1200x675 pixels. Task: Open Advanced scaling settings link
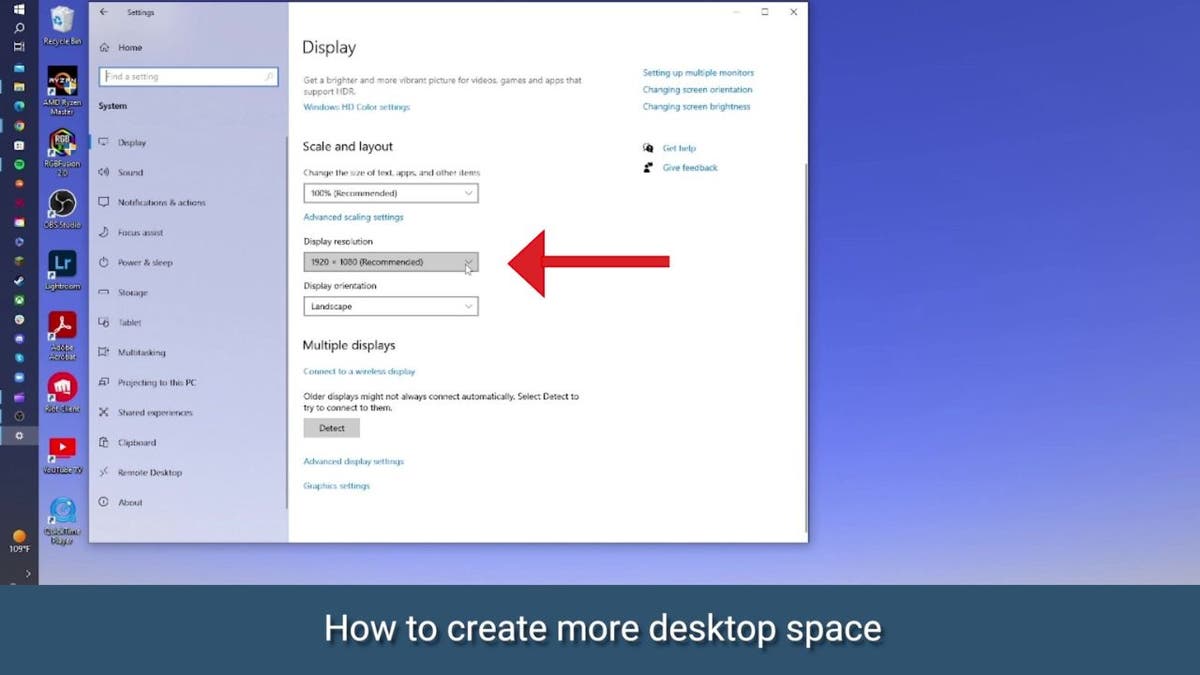[353, 217]
